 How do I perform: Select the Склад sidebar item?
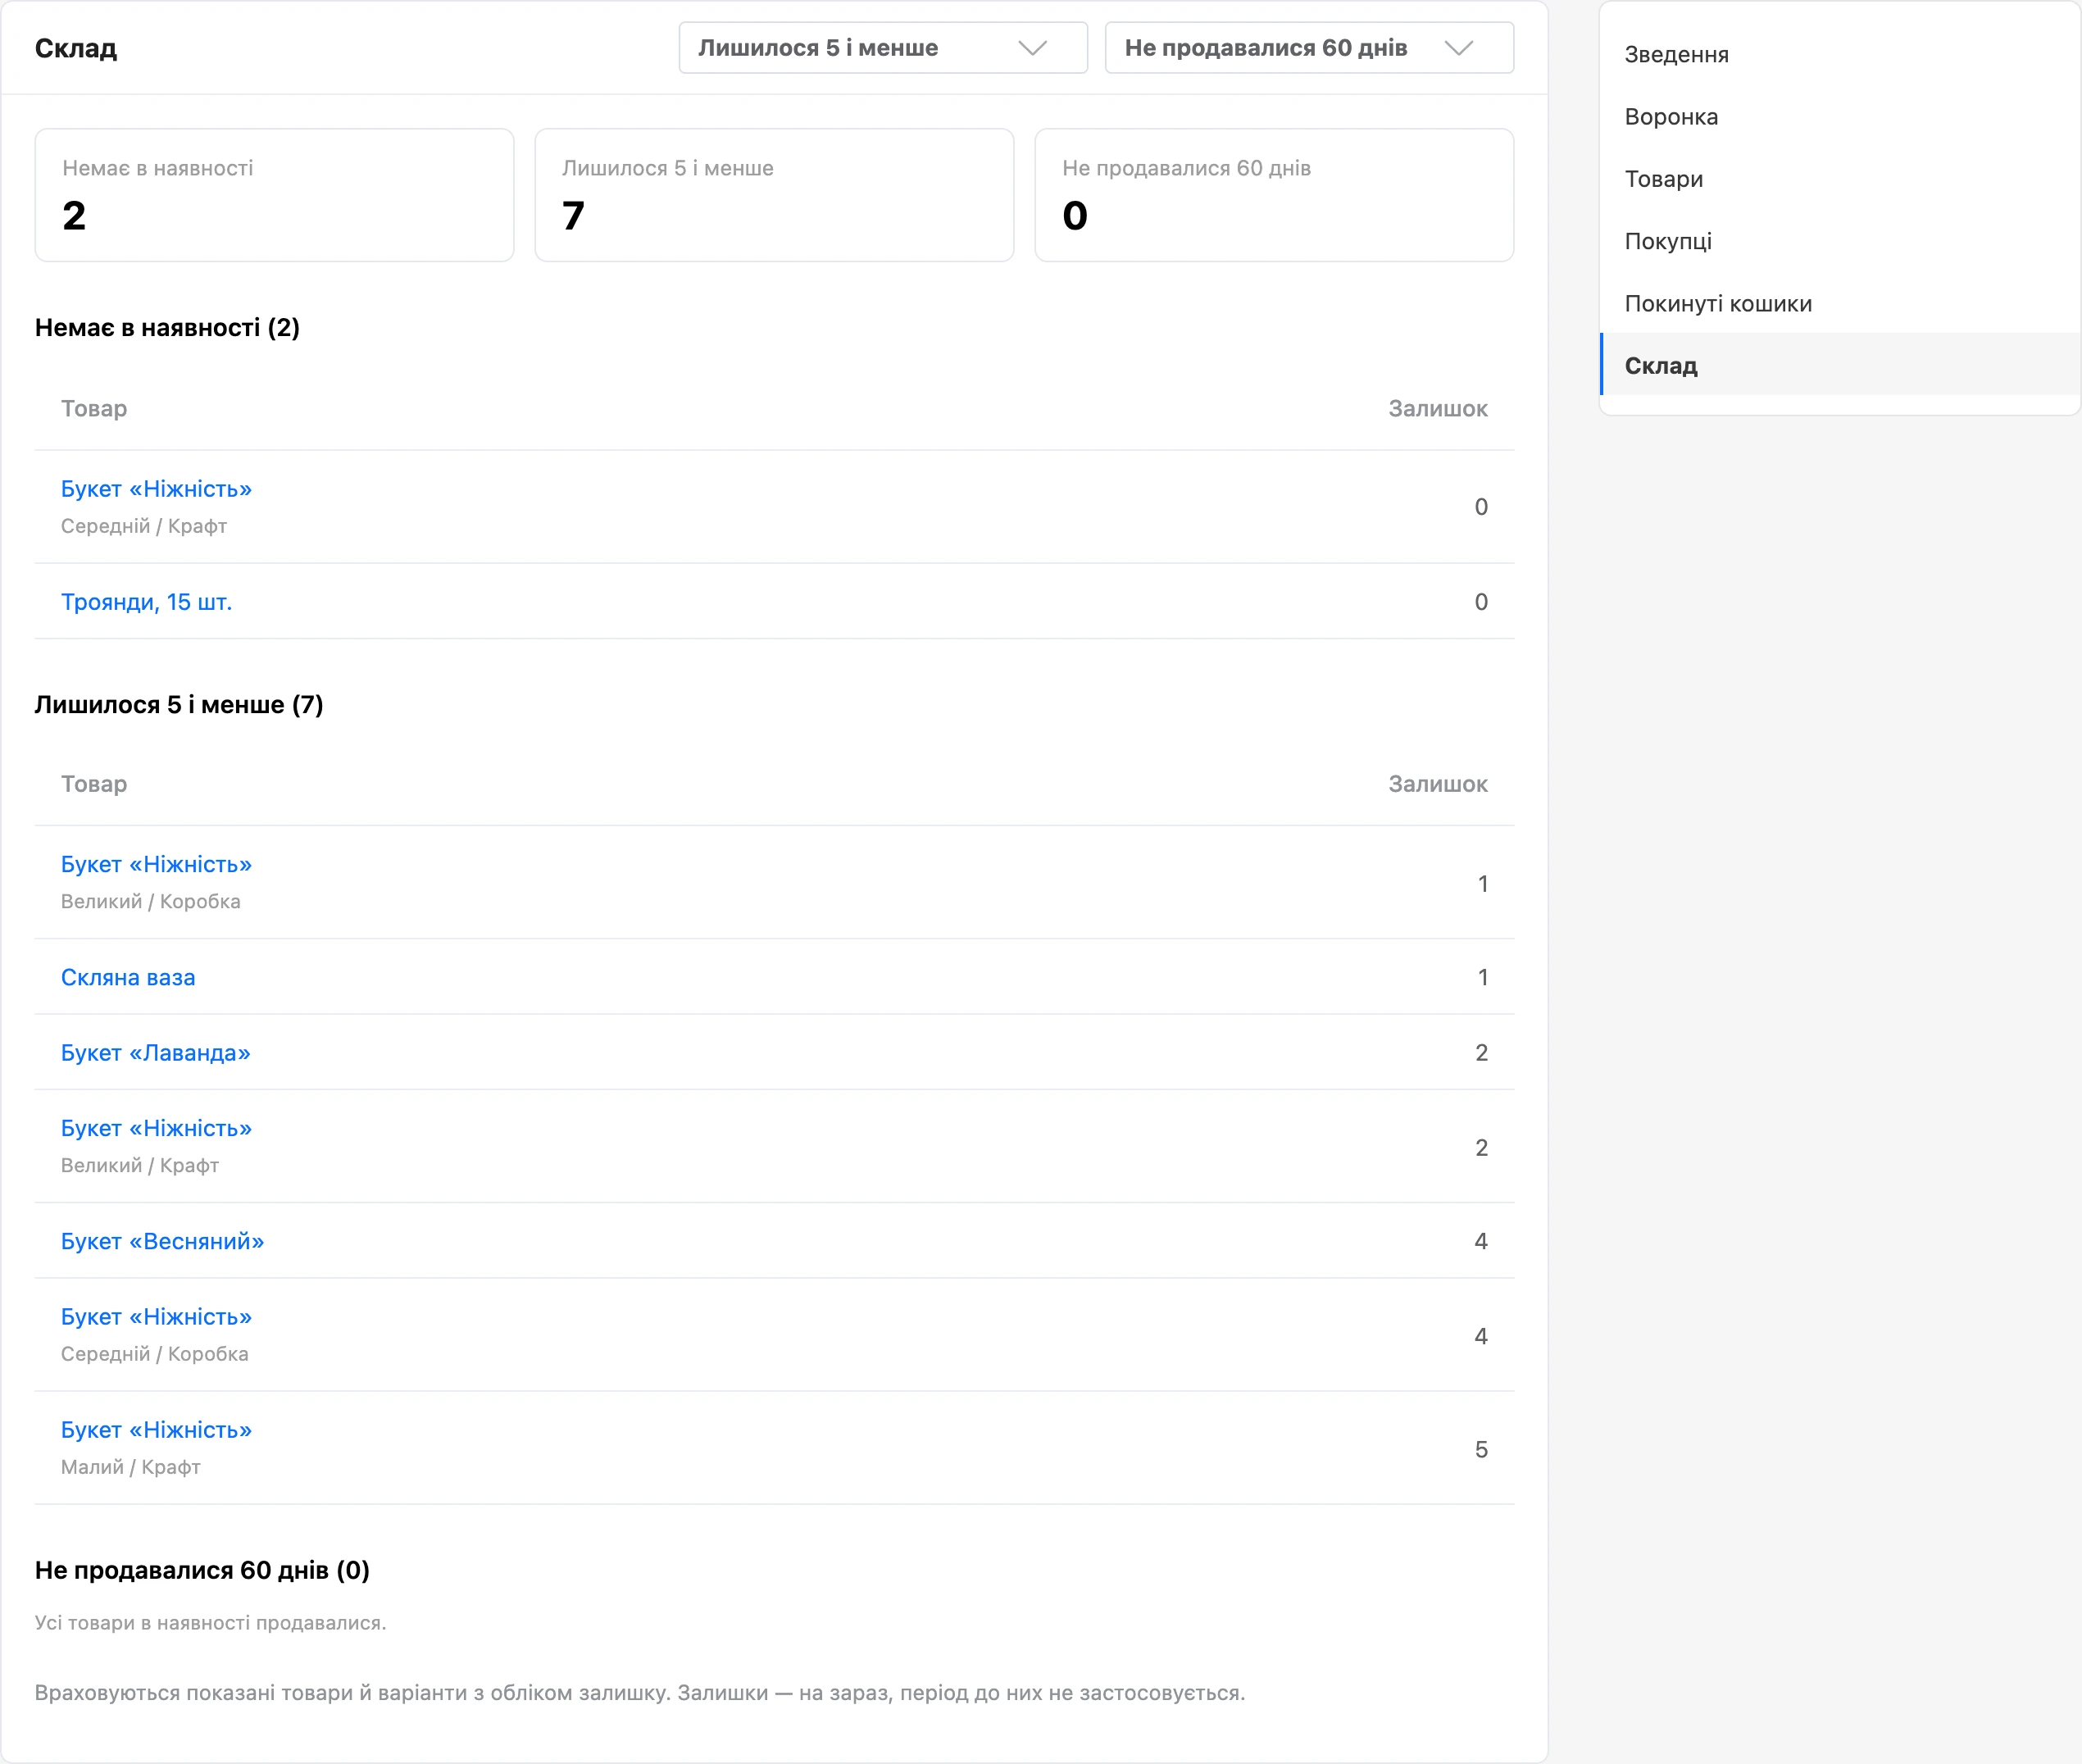1839,365
